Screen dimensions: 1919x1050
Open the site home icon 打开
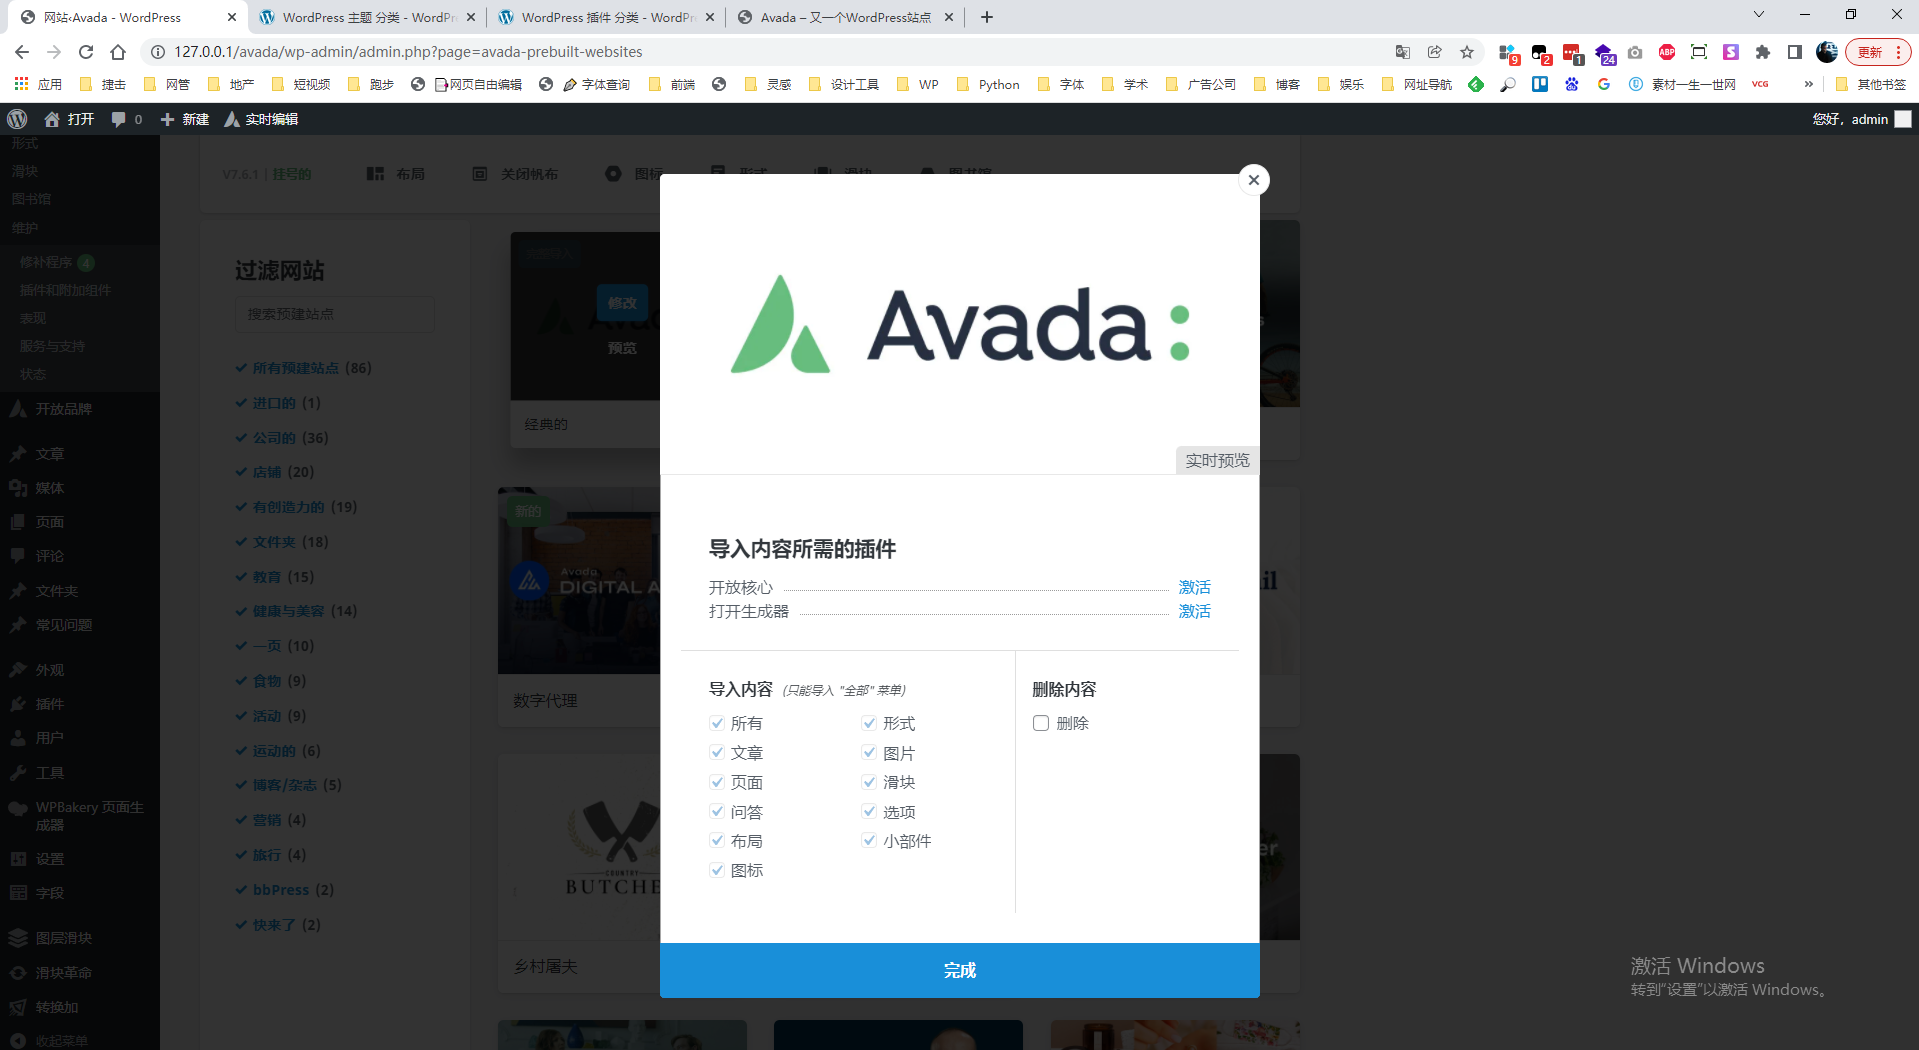click(69, 119)
